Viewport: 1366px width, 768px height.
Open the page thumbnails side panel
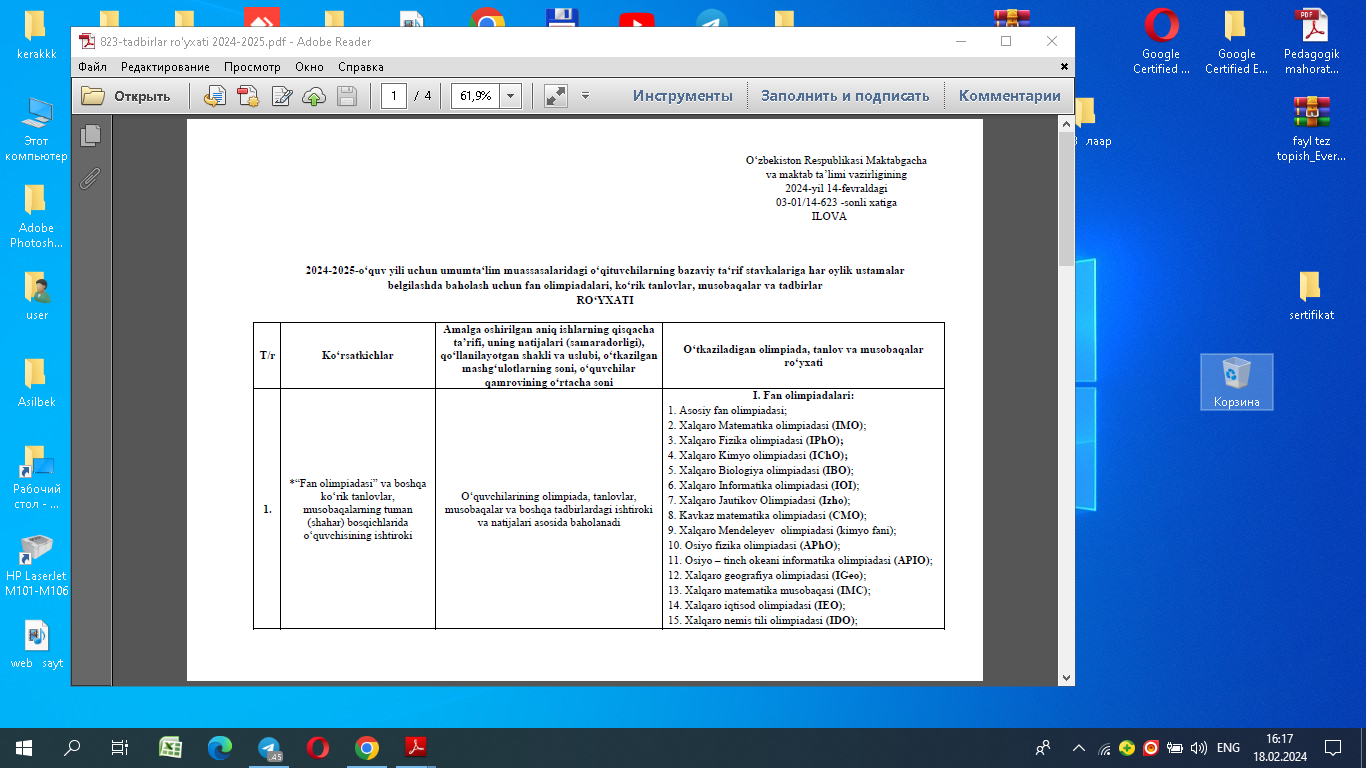coord(91,135)
